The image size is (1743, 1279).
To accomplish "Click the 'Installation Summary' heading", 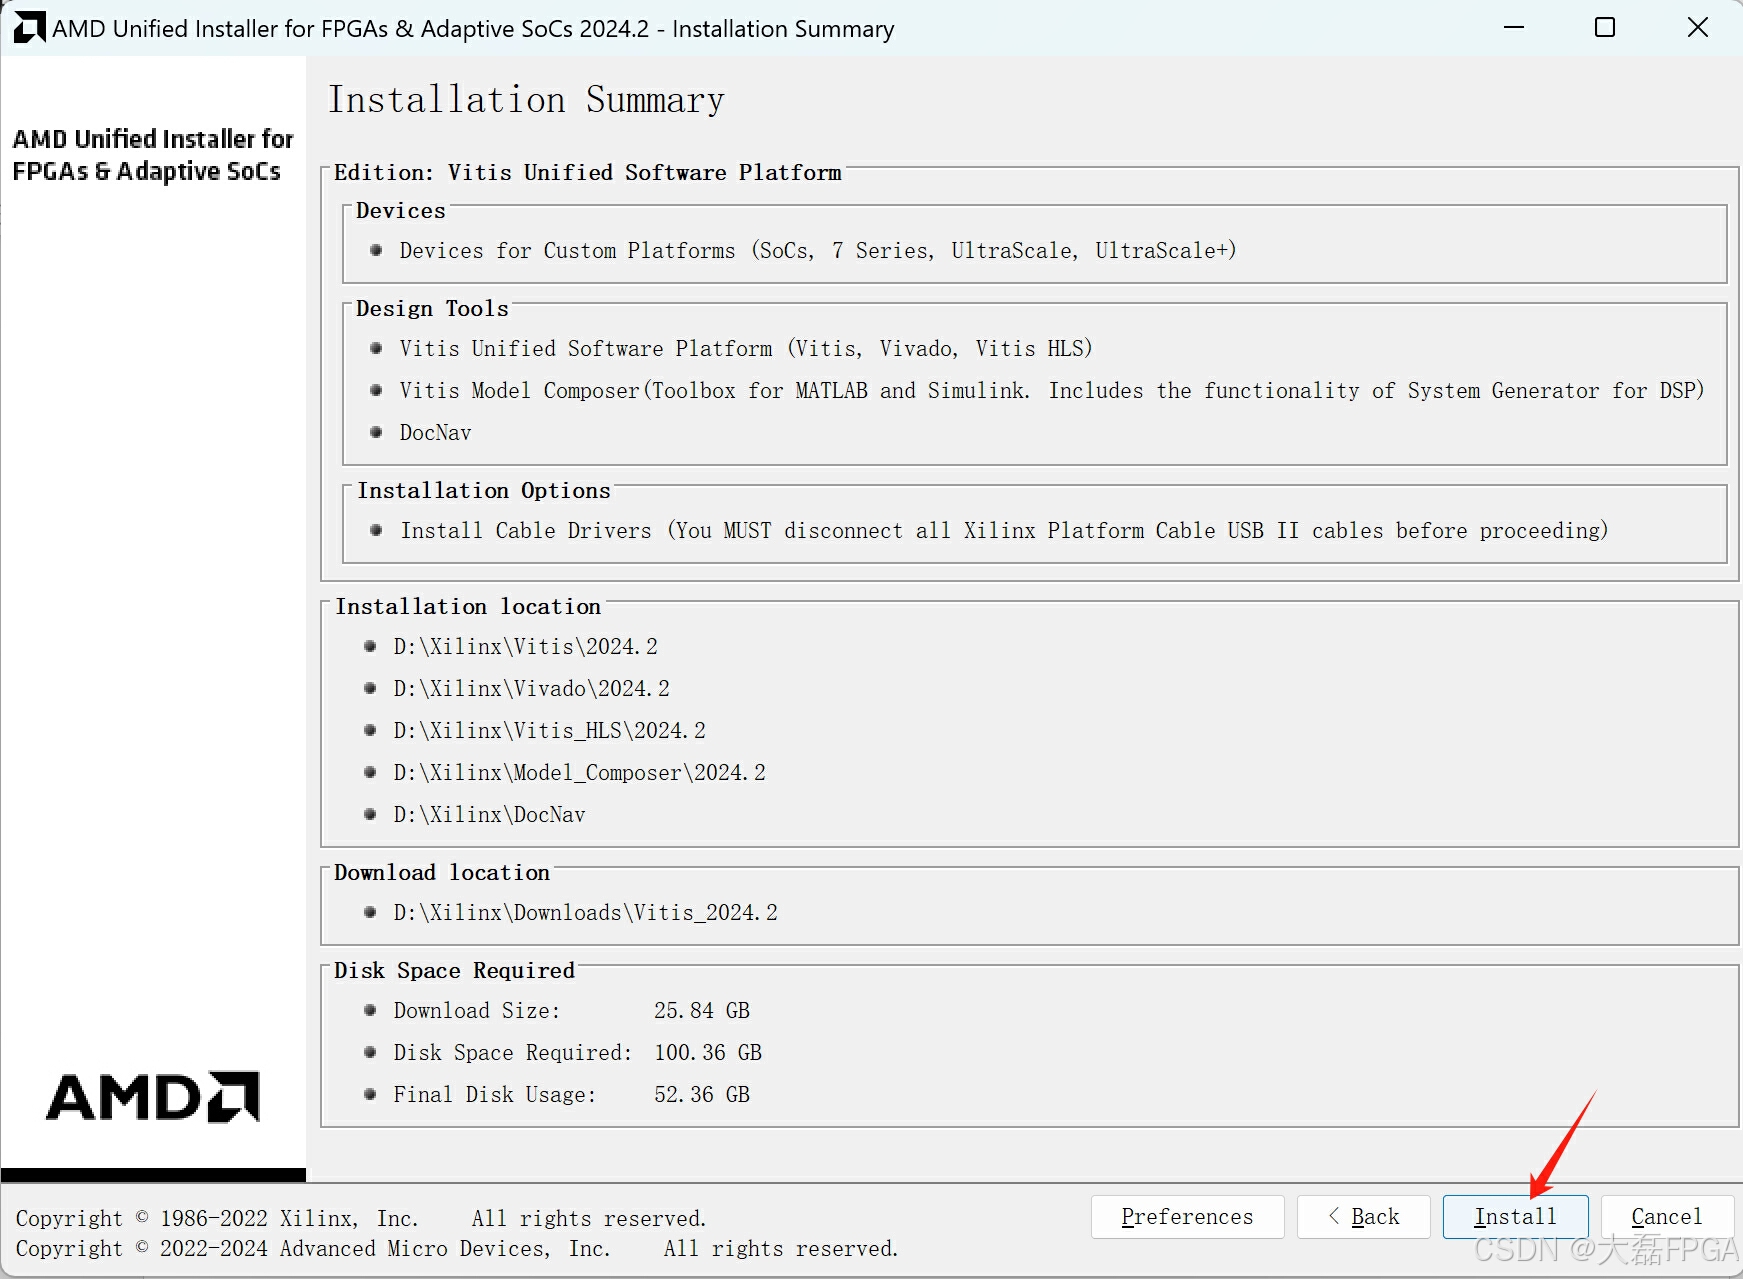I will (527, 100).
